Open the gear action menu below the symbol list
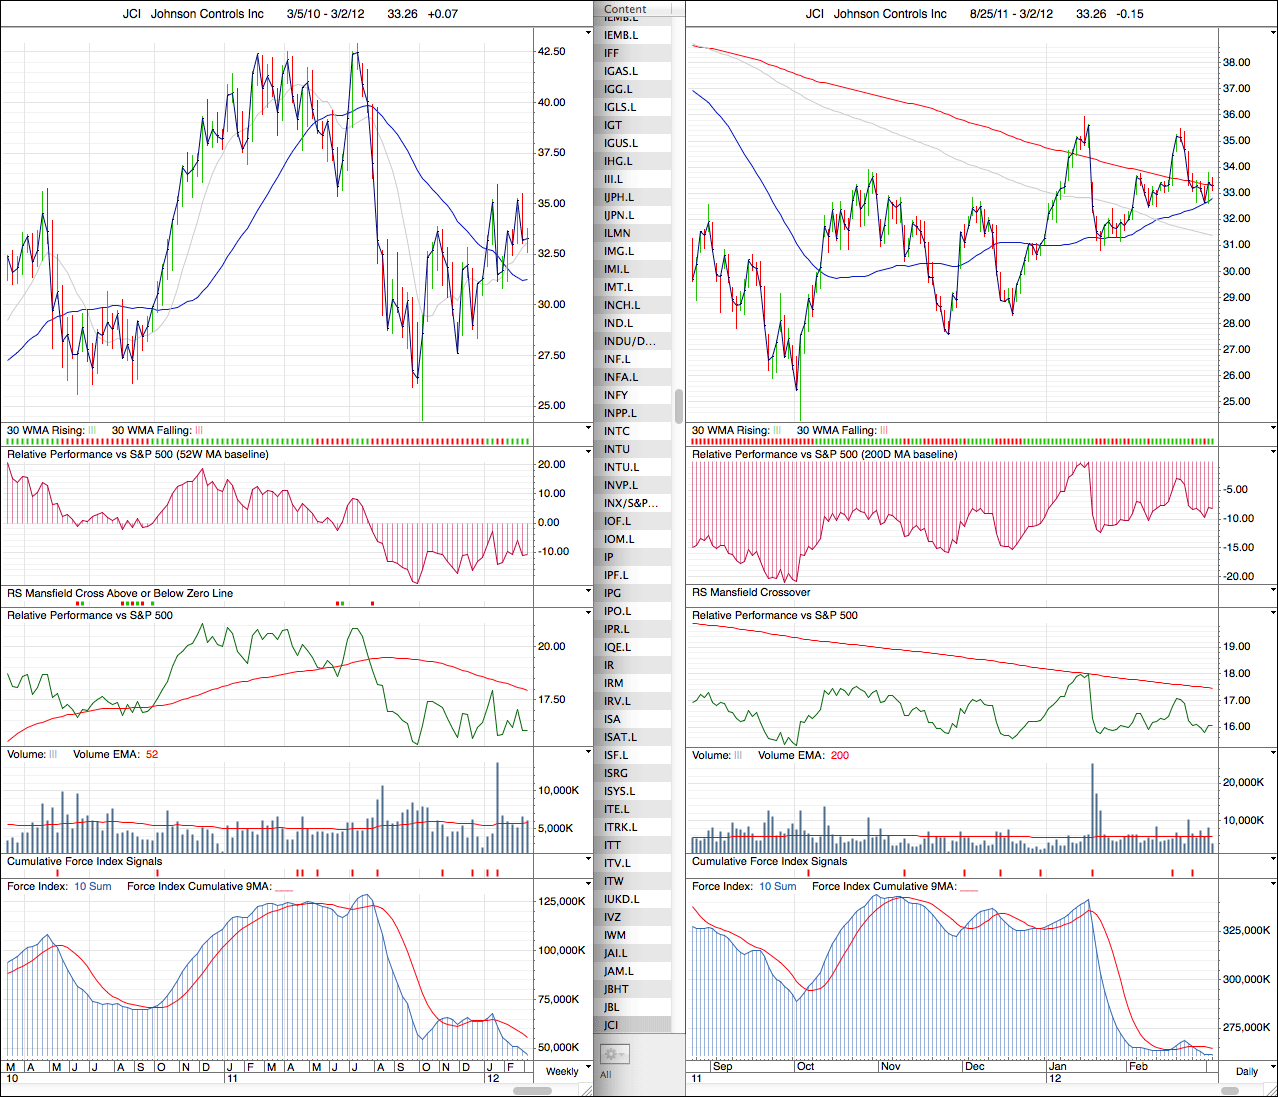 (614, 1054)
